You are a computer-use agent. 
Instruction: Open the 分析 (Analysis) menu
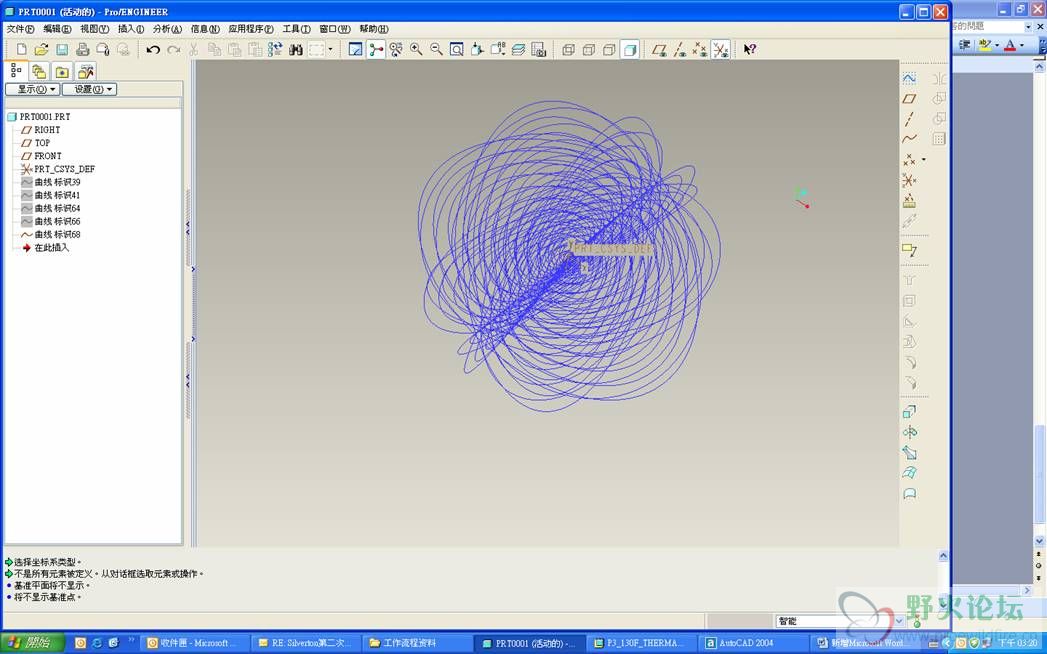(167, 29)
